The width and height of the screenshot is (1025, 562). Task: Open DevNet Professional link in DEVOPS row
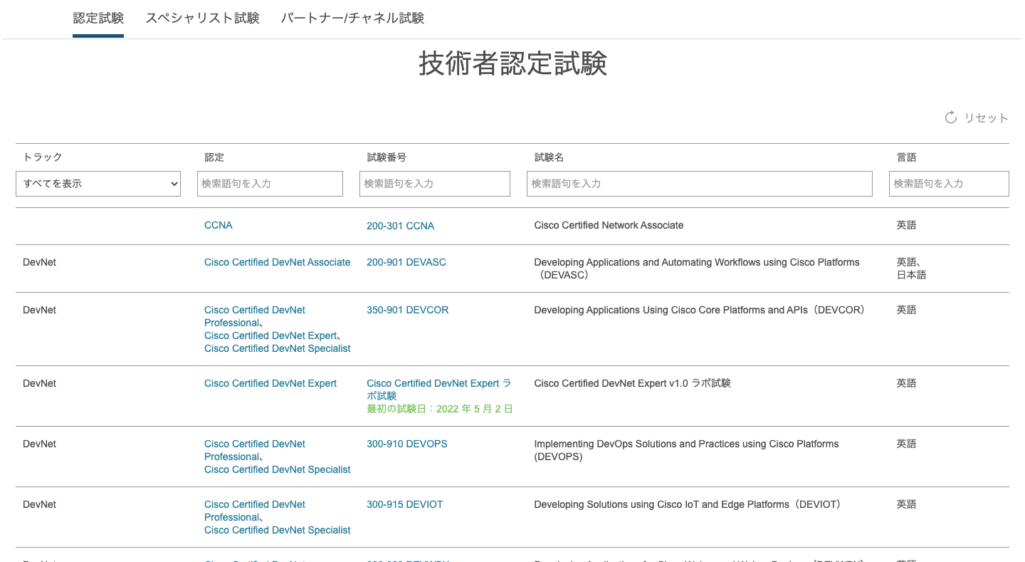[x=254, y=450]
